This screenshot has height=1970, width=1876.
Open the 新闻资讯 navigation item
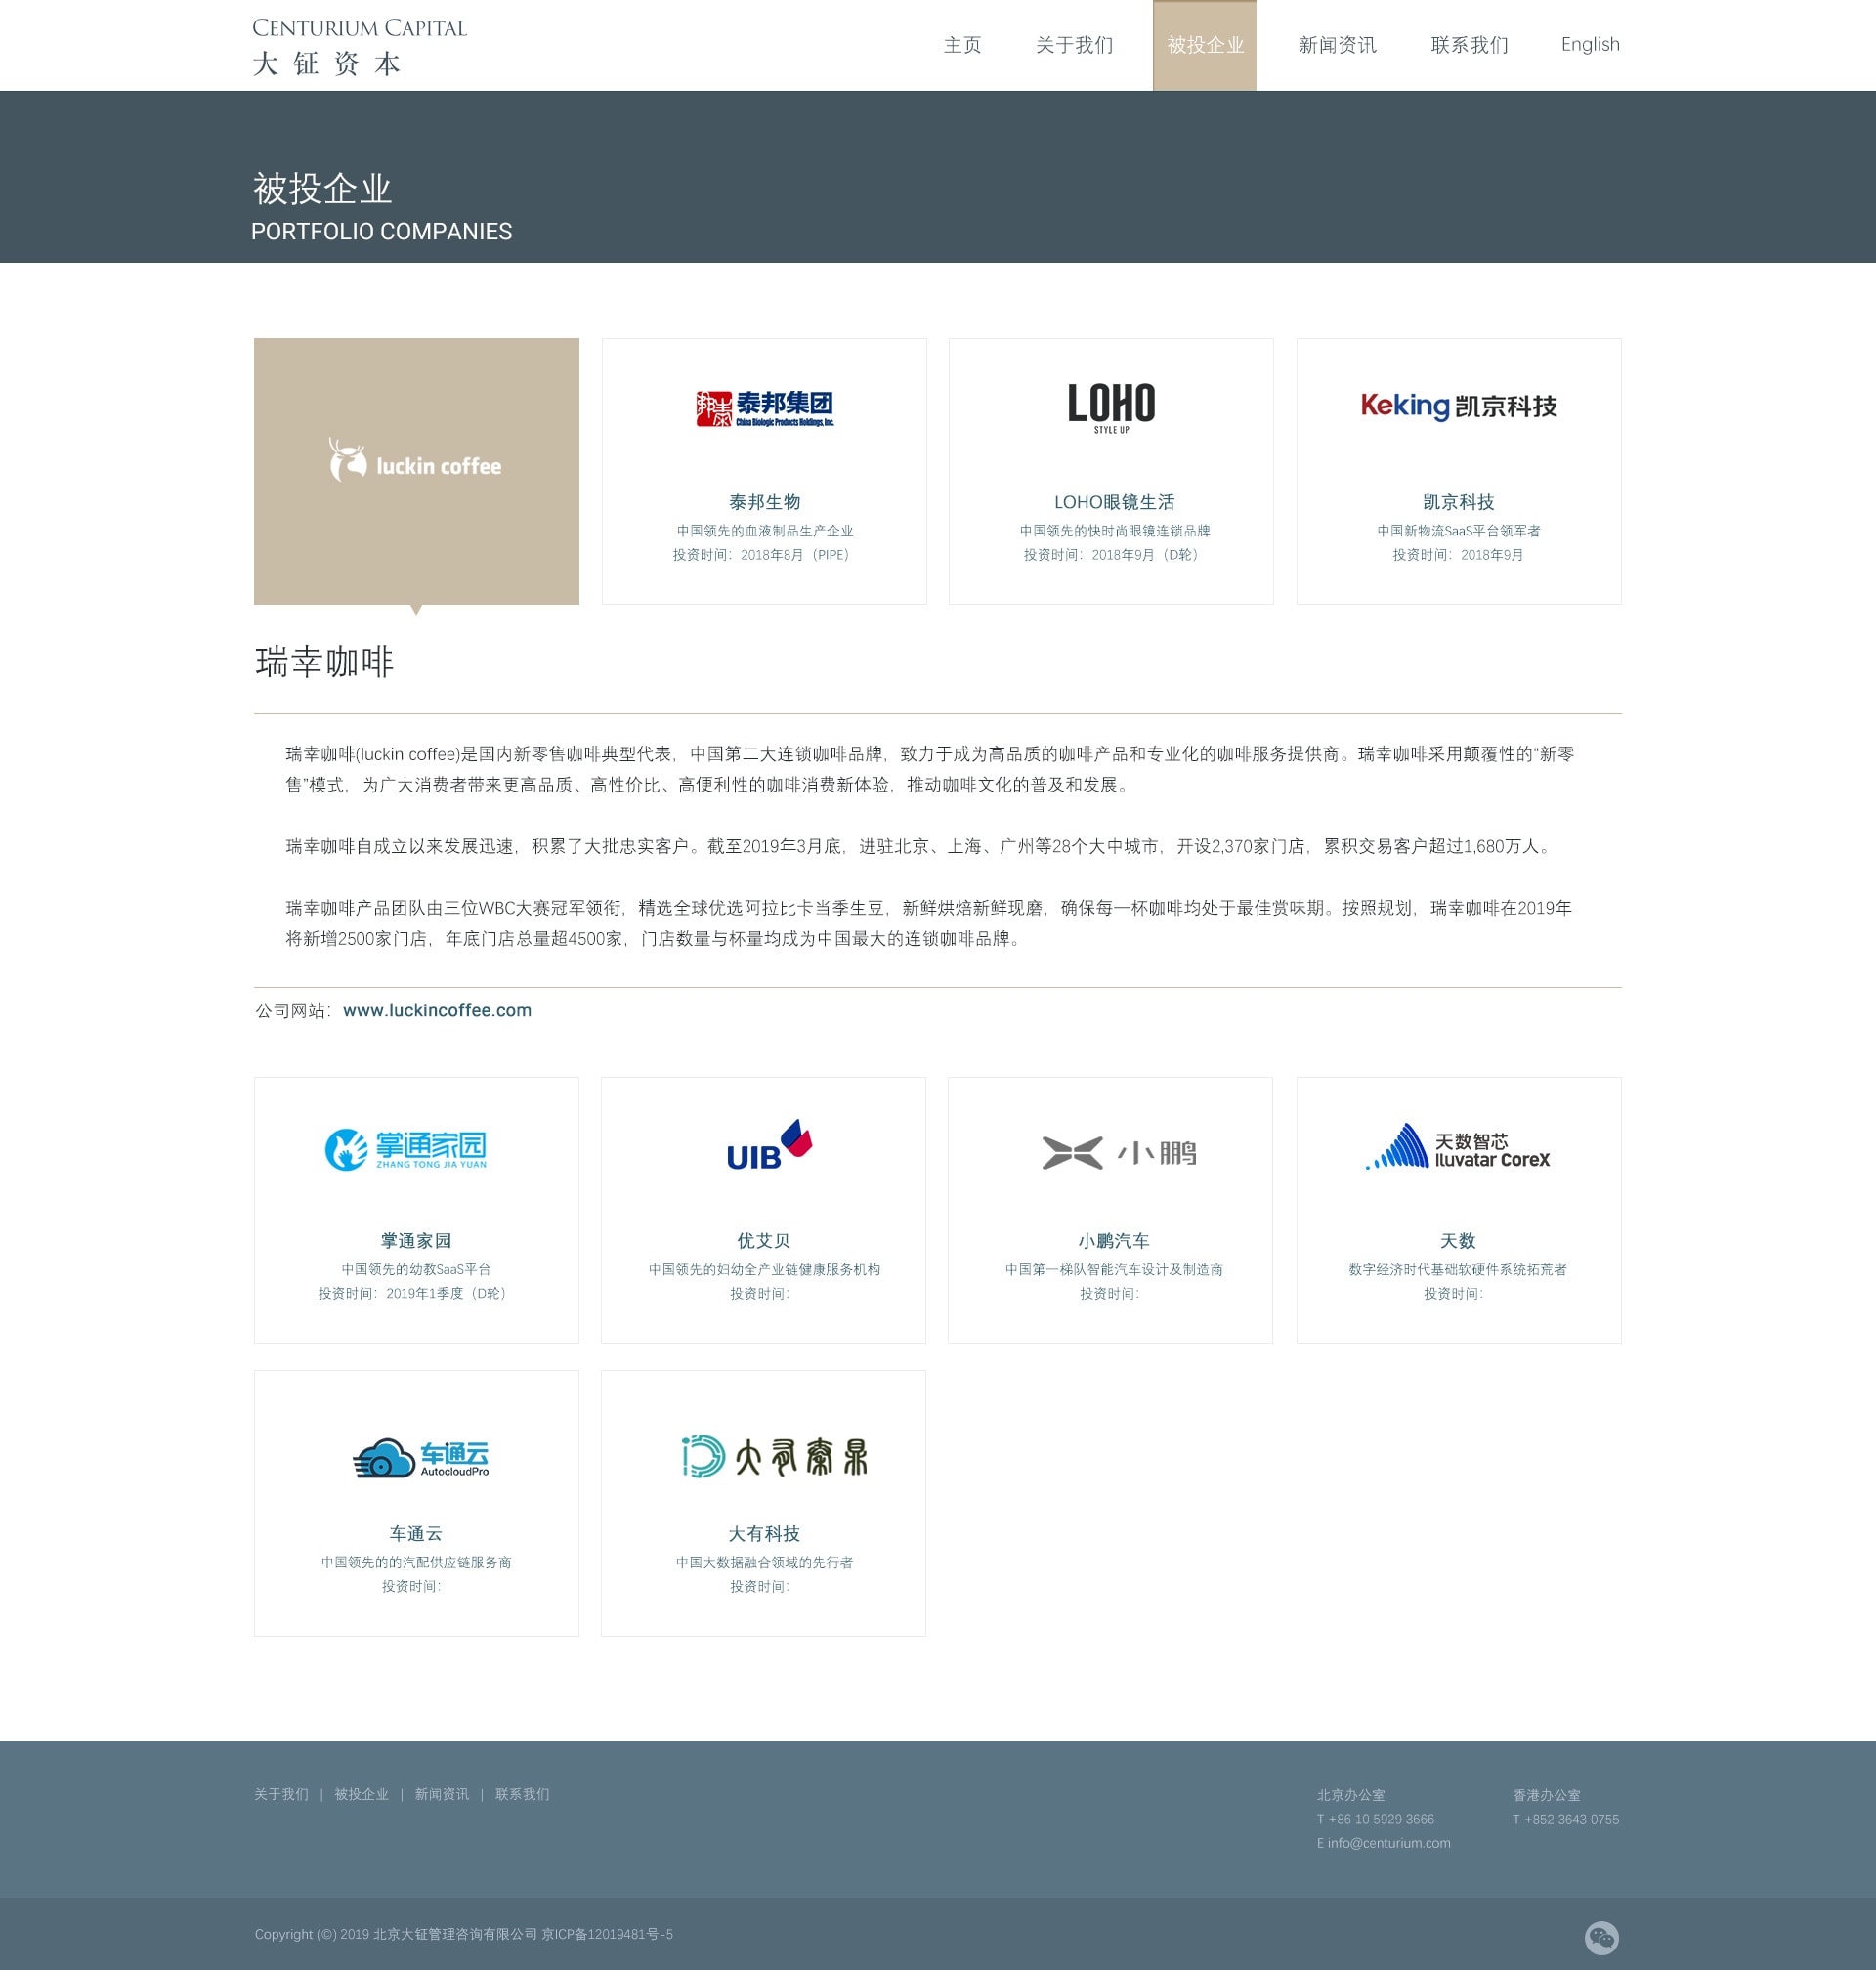1338,45
